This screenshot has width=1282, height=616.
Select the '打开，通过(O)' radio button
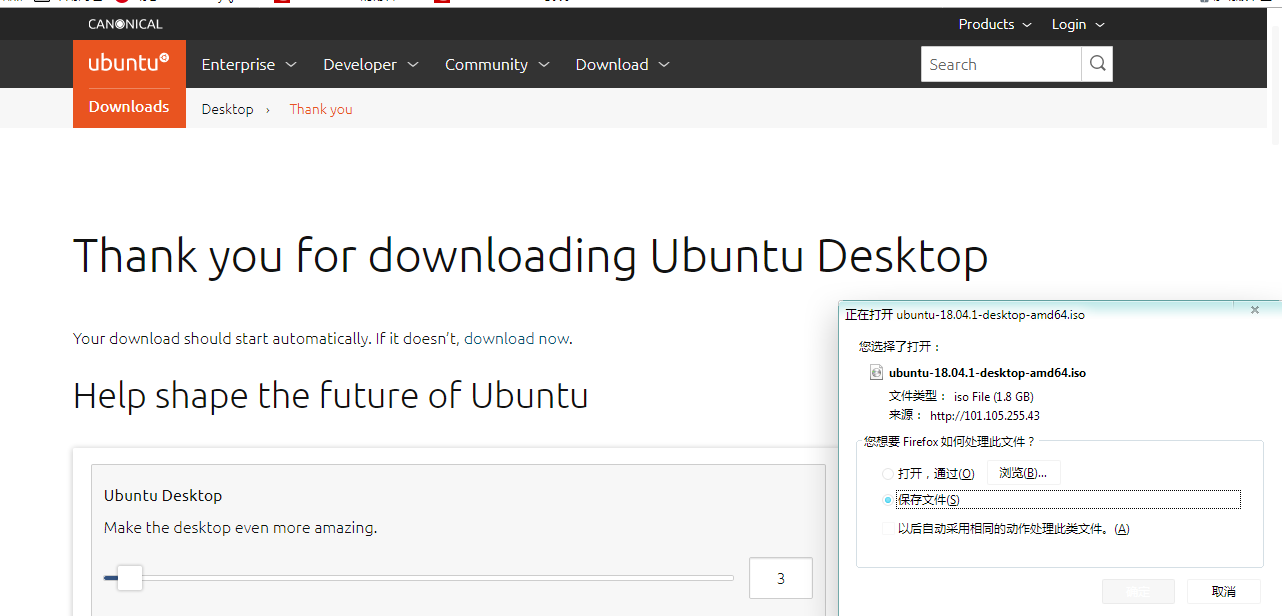point(888,474)
